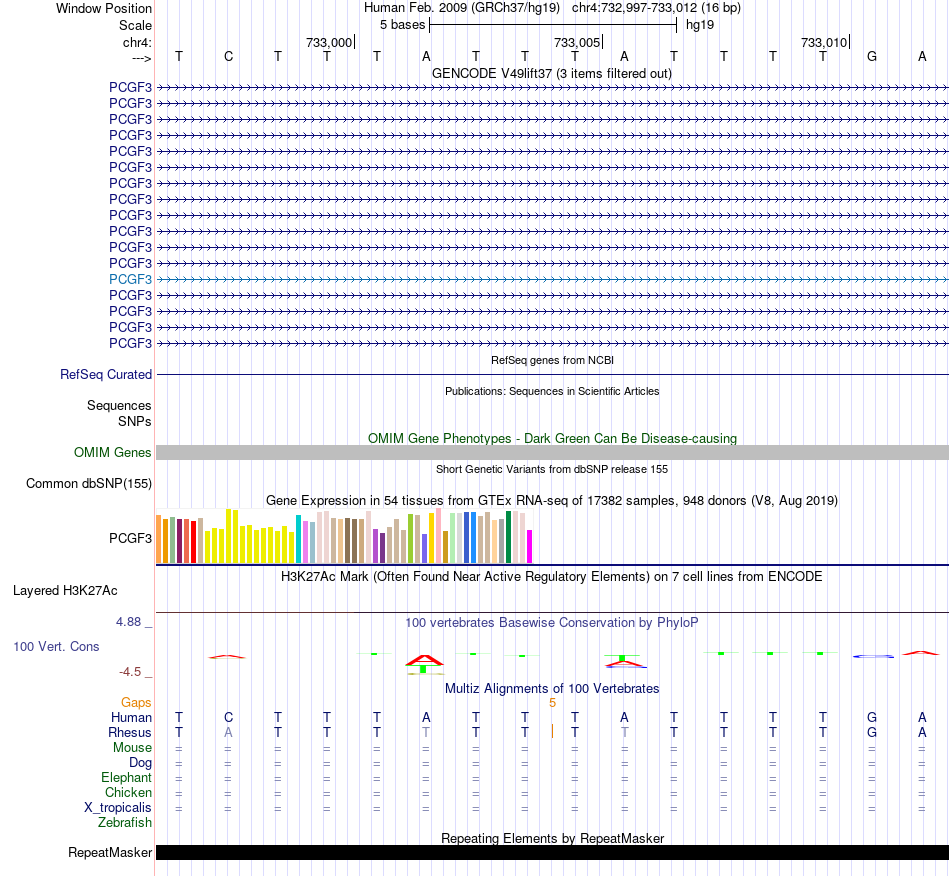Click the RepeatMasker track label

[x=110, y=852]
